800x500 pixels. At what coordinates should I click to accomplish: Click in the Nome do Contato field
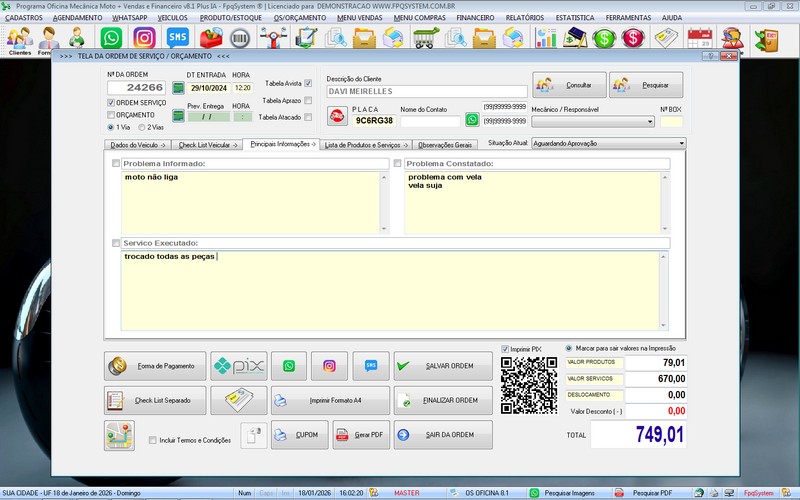tap(430, 121)
